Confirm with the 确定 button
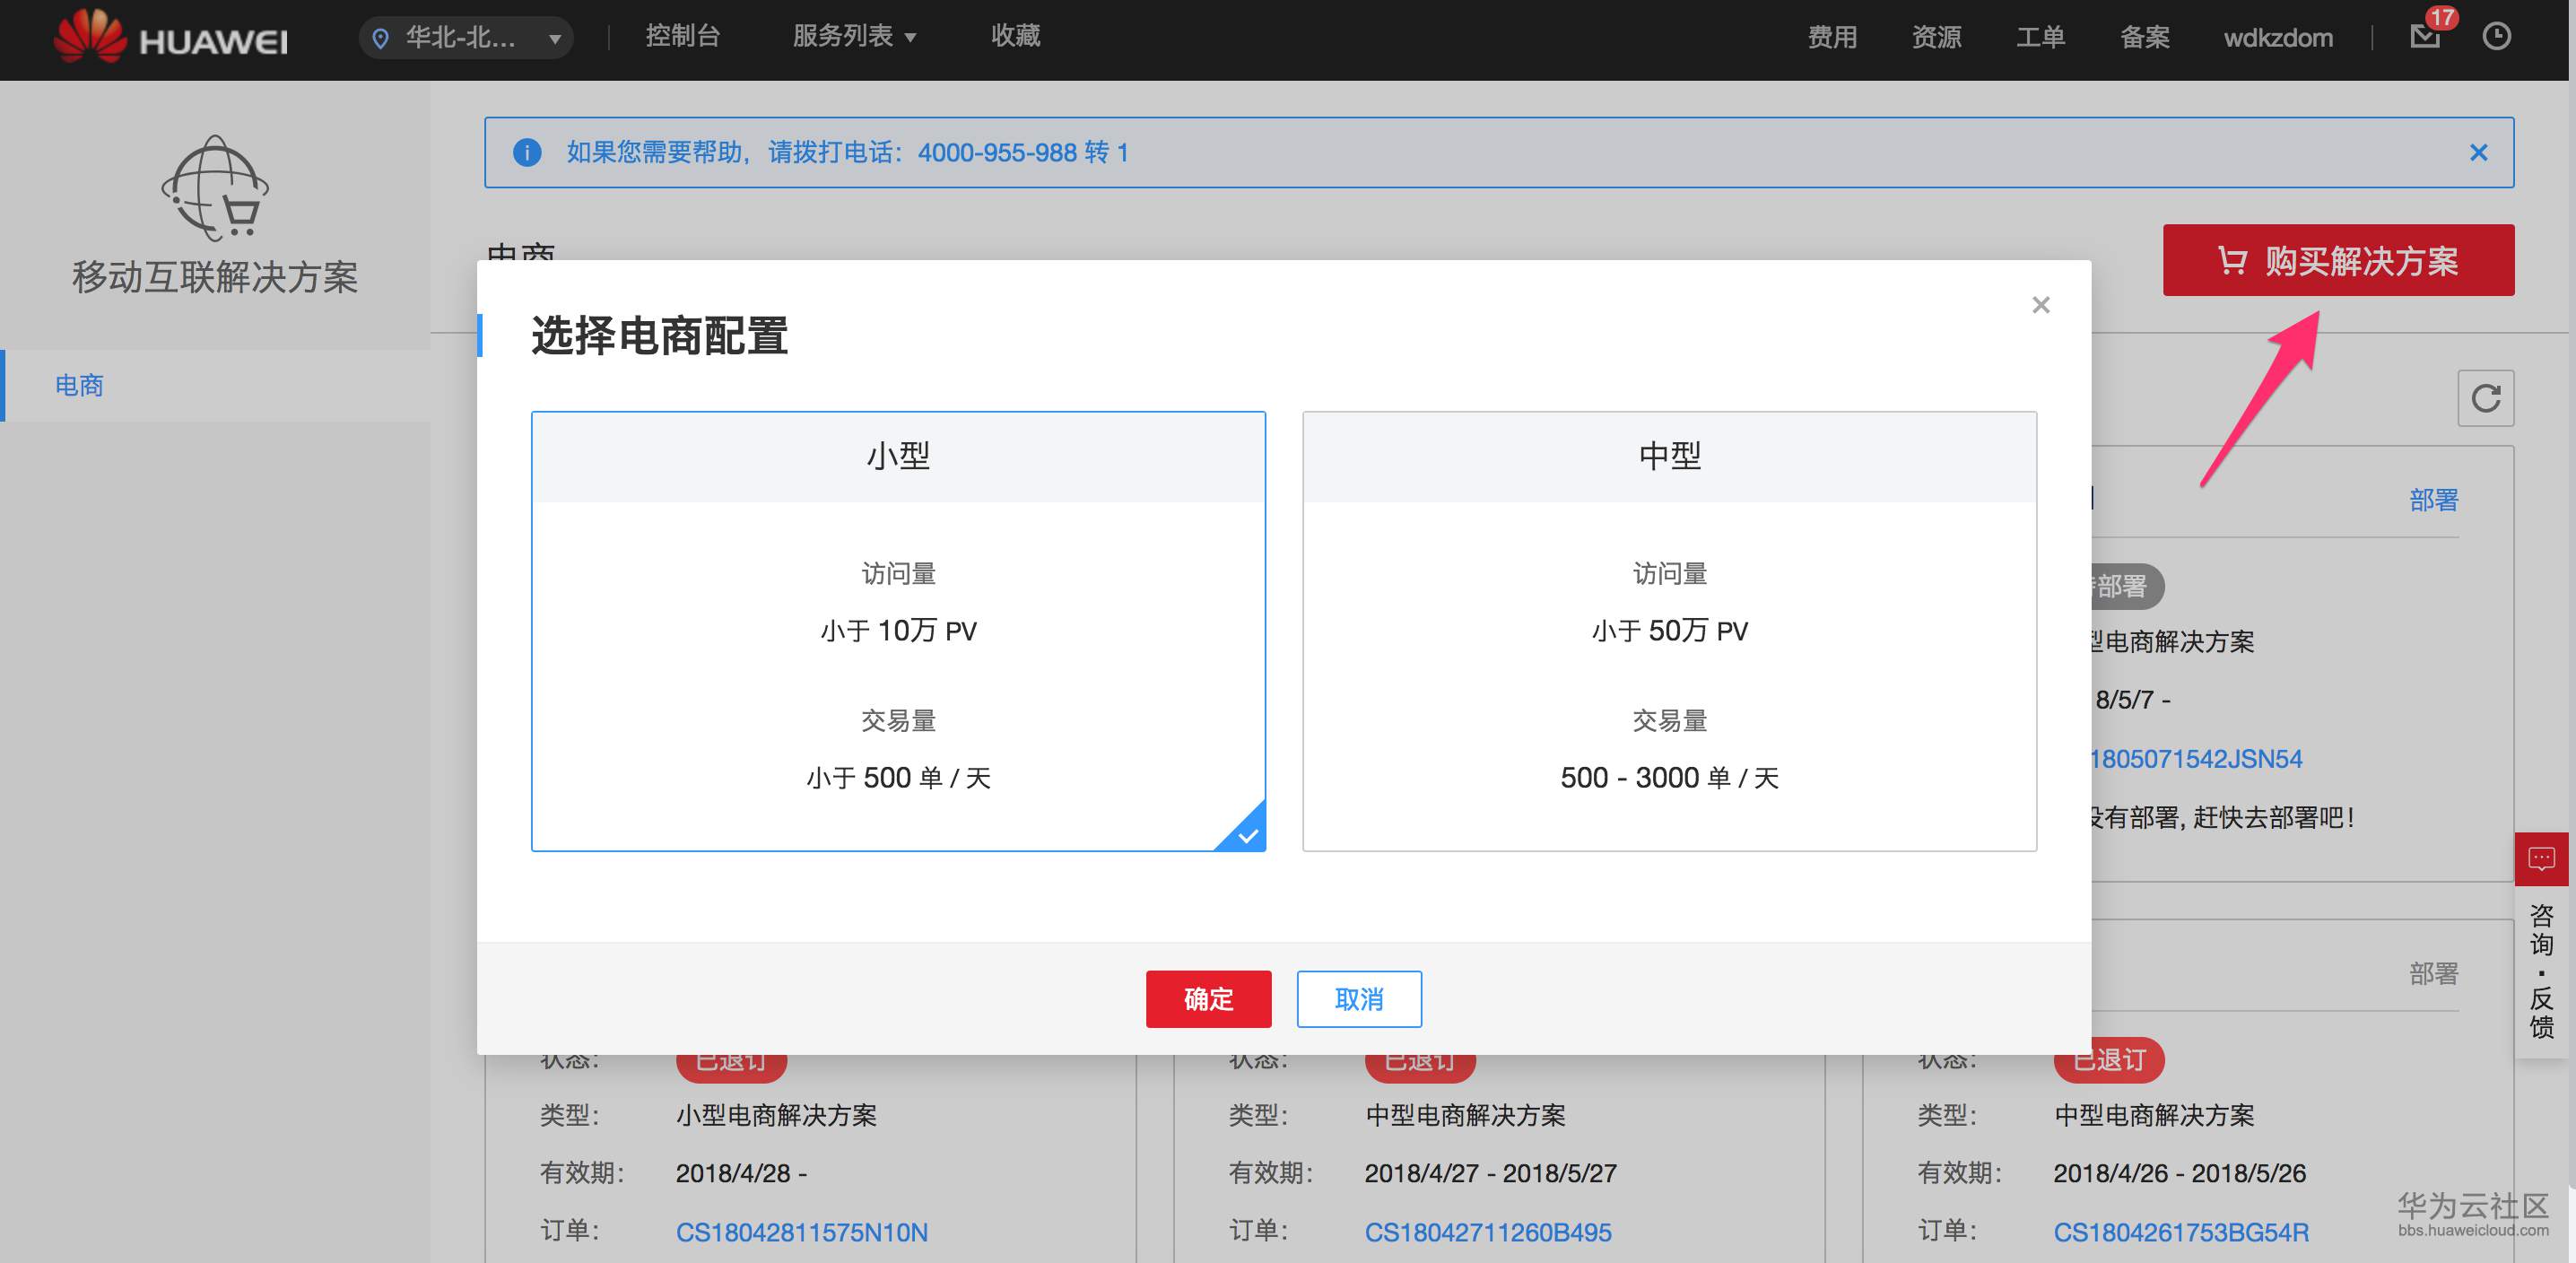2576x1263 pixels. coord(1208,998)
